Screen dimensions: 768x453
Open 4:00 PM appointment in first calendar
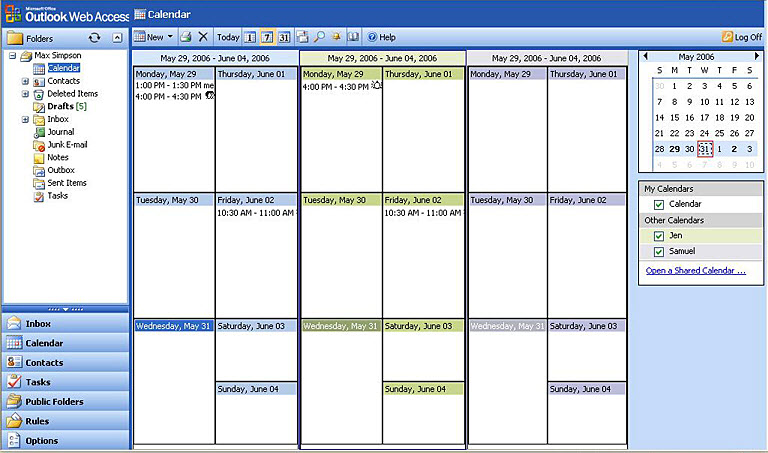point(174,97)
